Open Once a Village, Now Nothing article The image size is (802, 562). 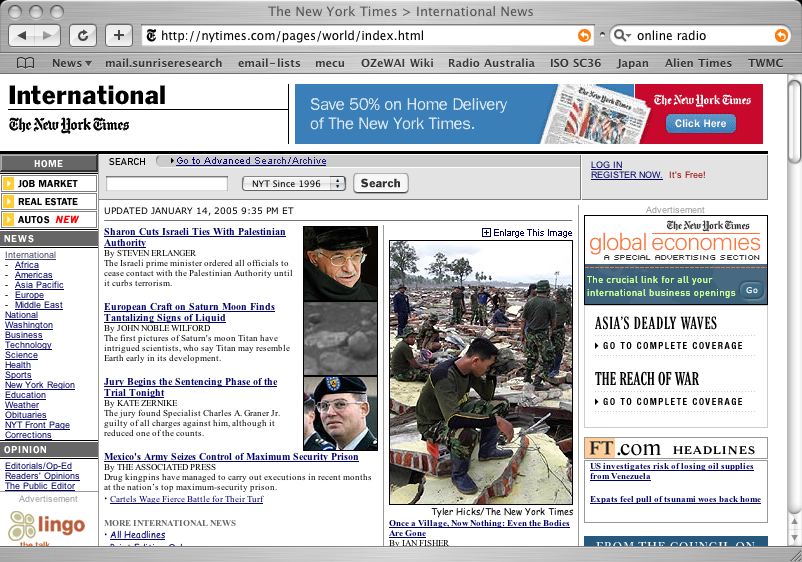point(479,528)
